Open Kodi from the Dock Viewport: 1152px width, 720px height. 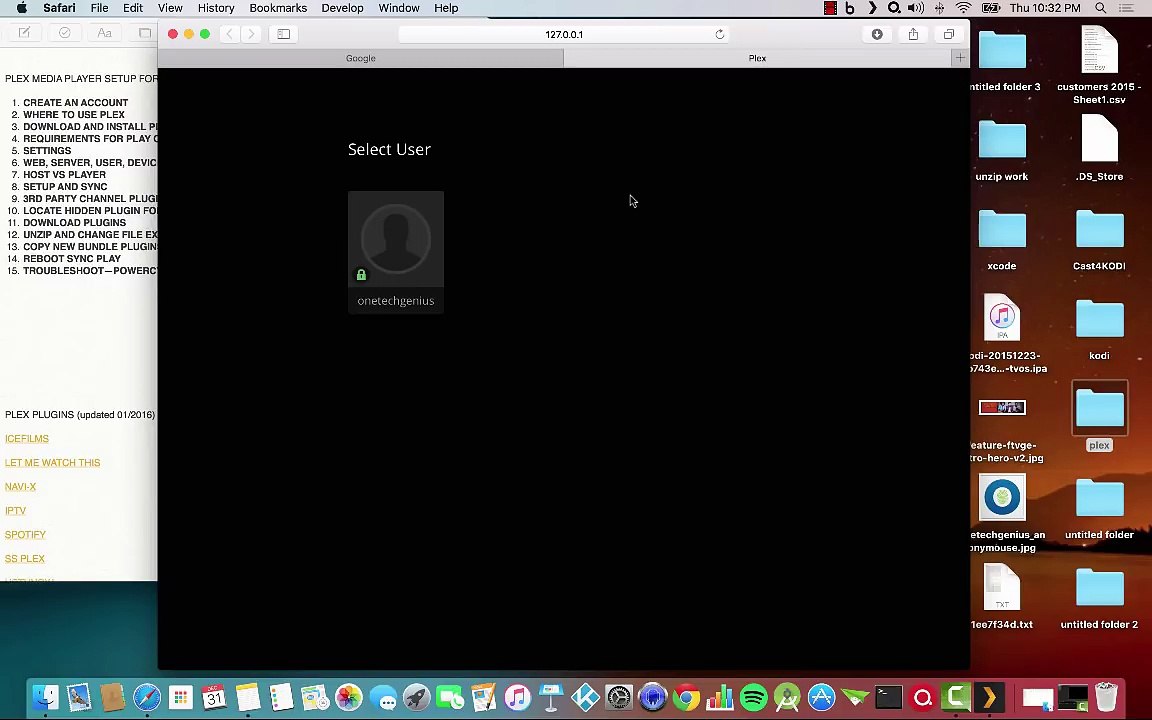point(585,697)
